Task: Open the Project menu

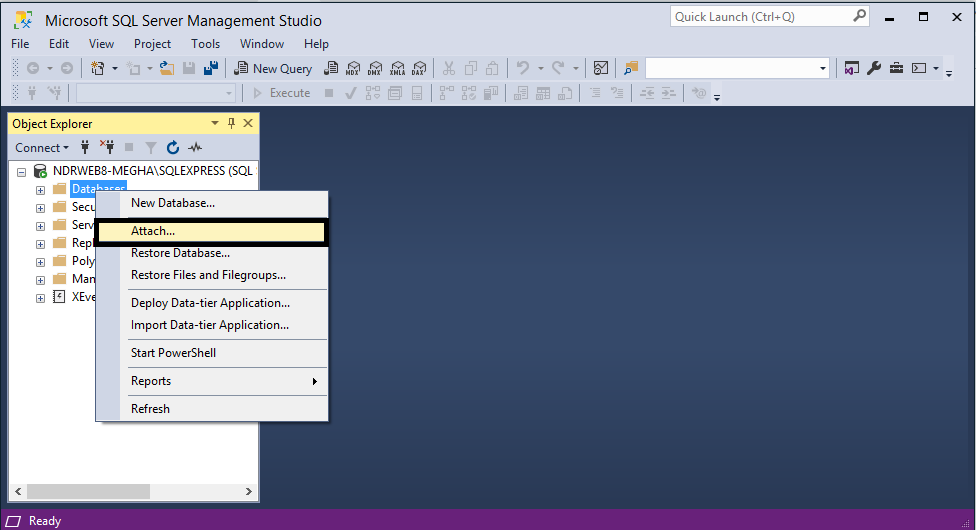Action: tap(152, 44)
